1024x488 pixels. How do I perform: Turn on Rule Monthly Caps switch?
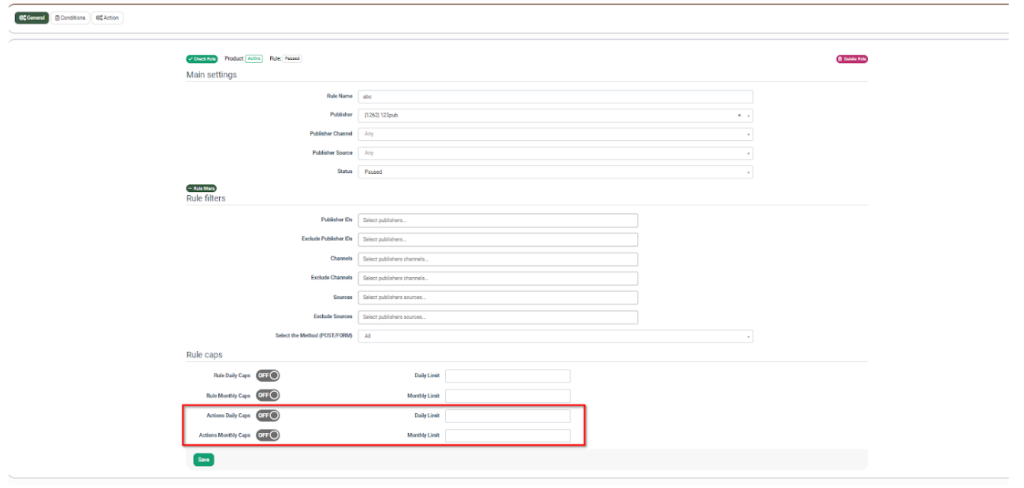point(267,395)
